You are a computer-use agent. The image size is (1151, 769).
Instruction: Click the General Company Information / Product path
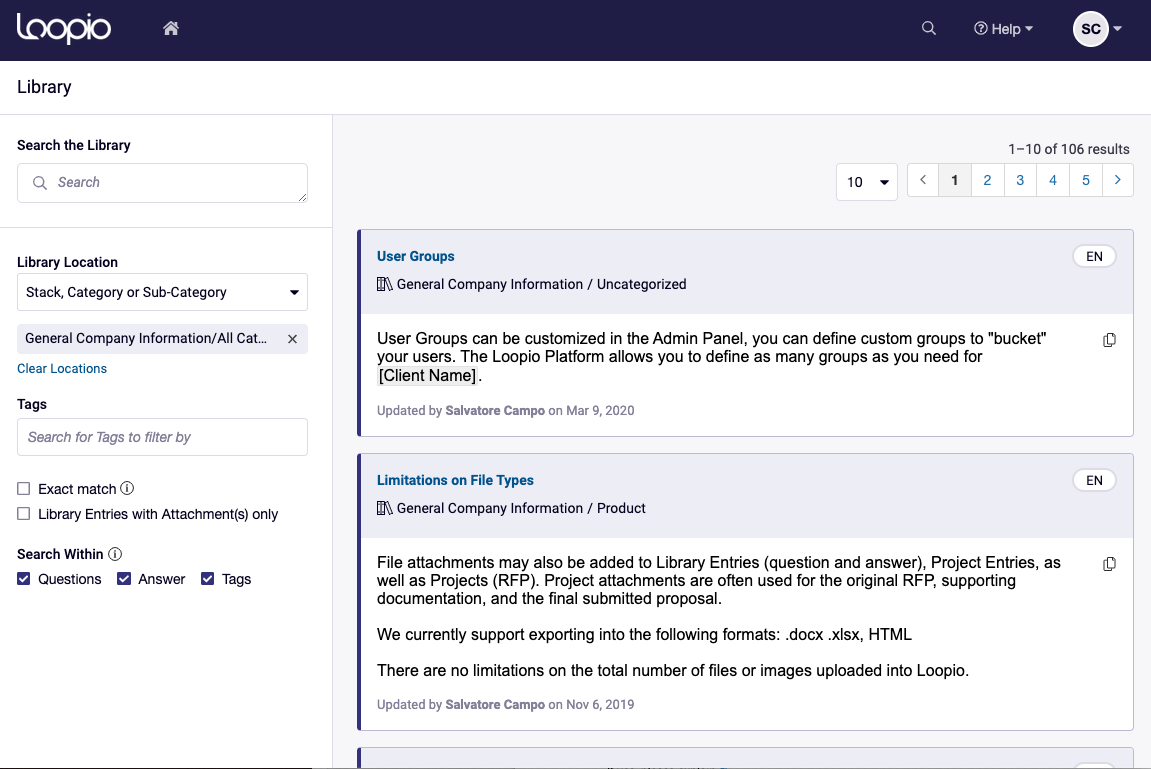click(x=521, y=508)
